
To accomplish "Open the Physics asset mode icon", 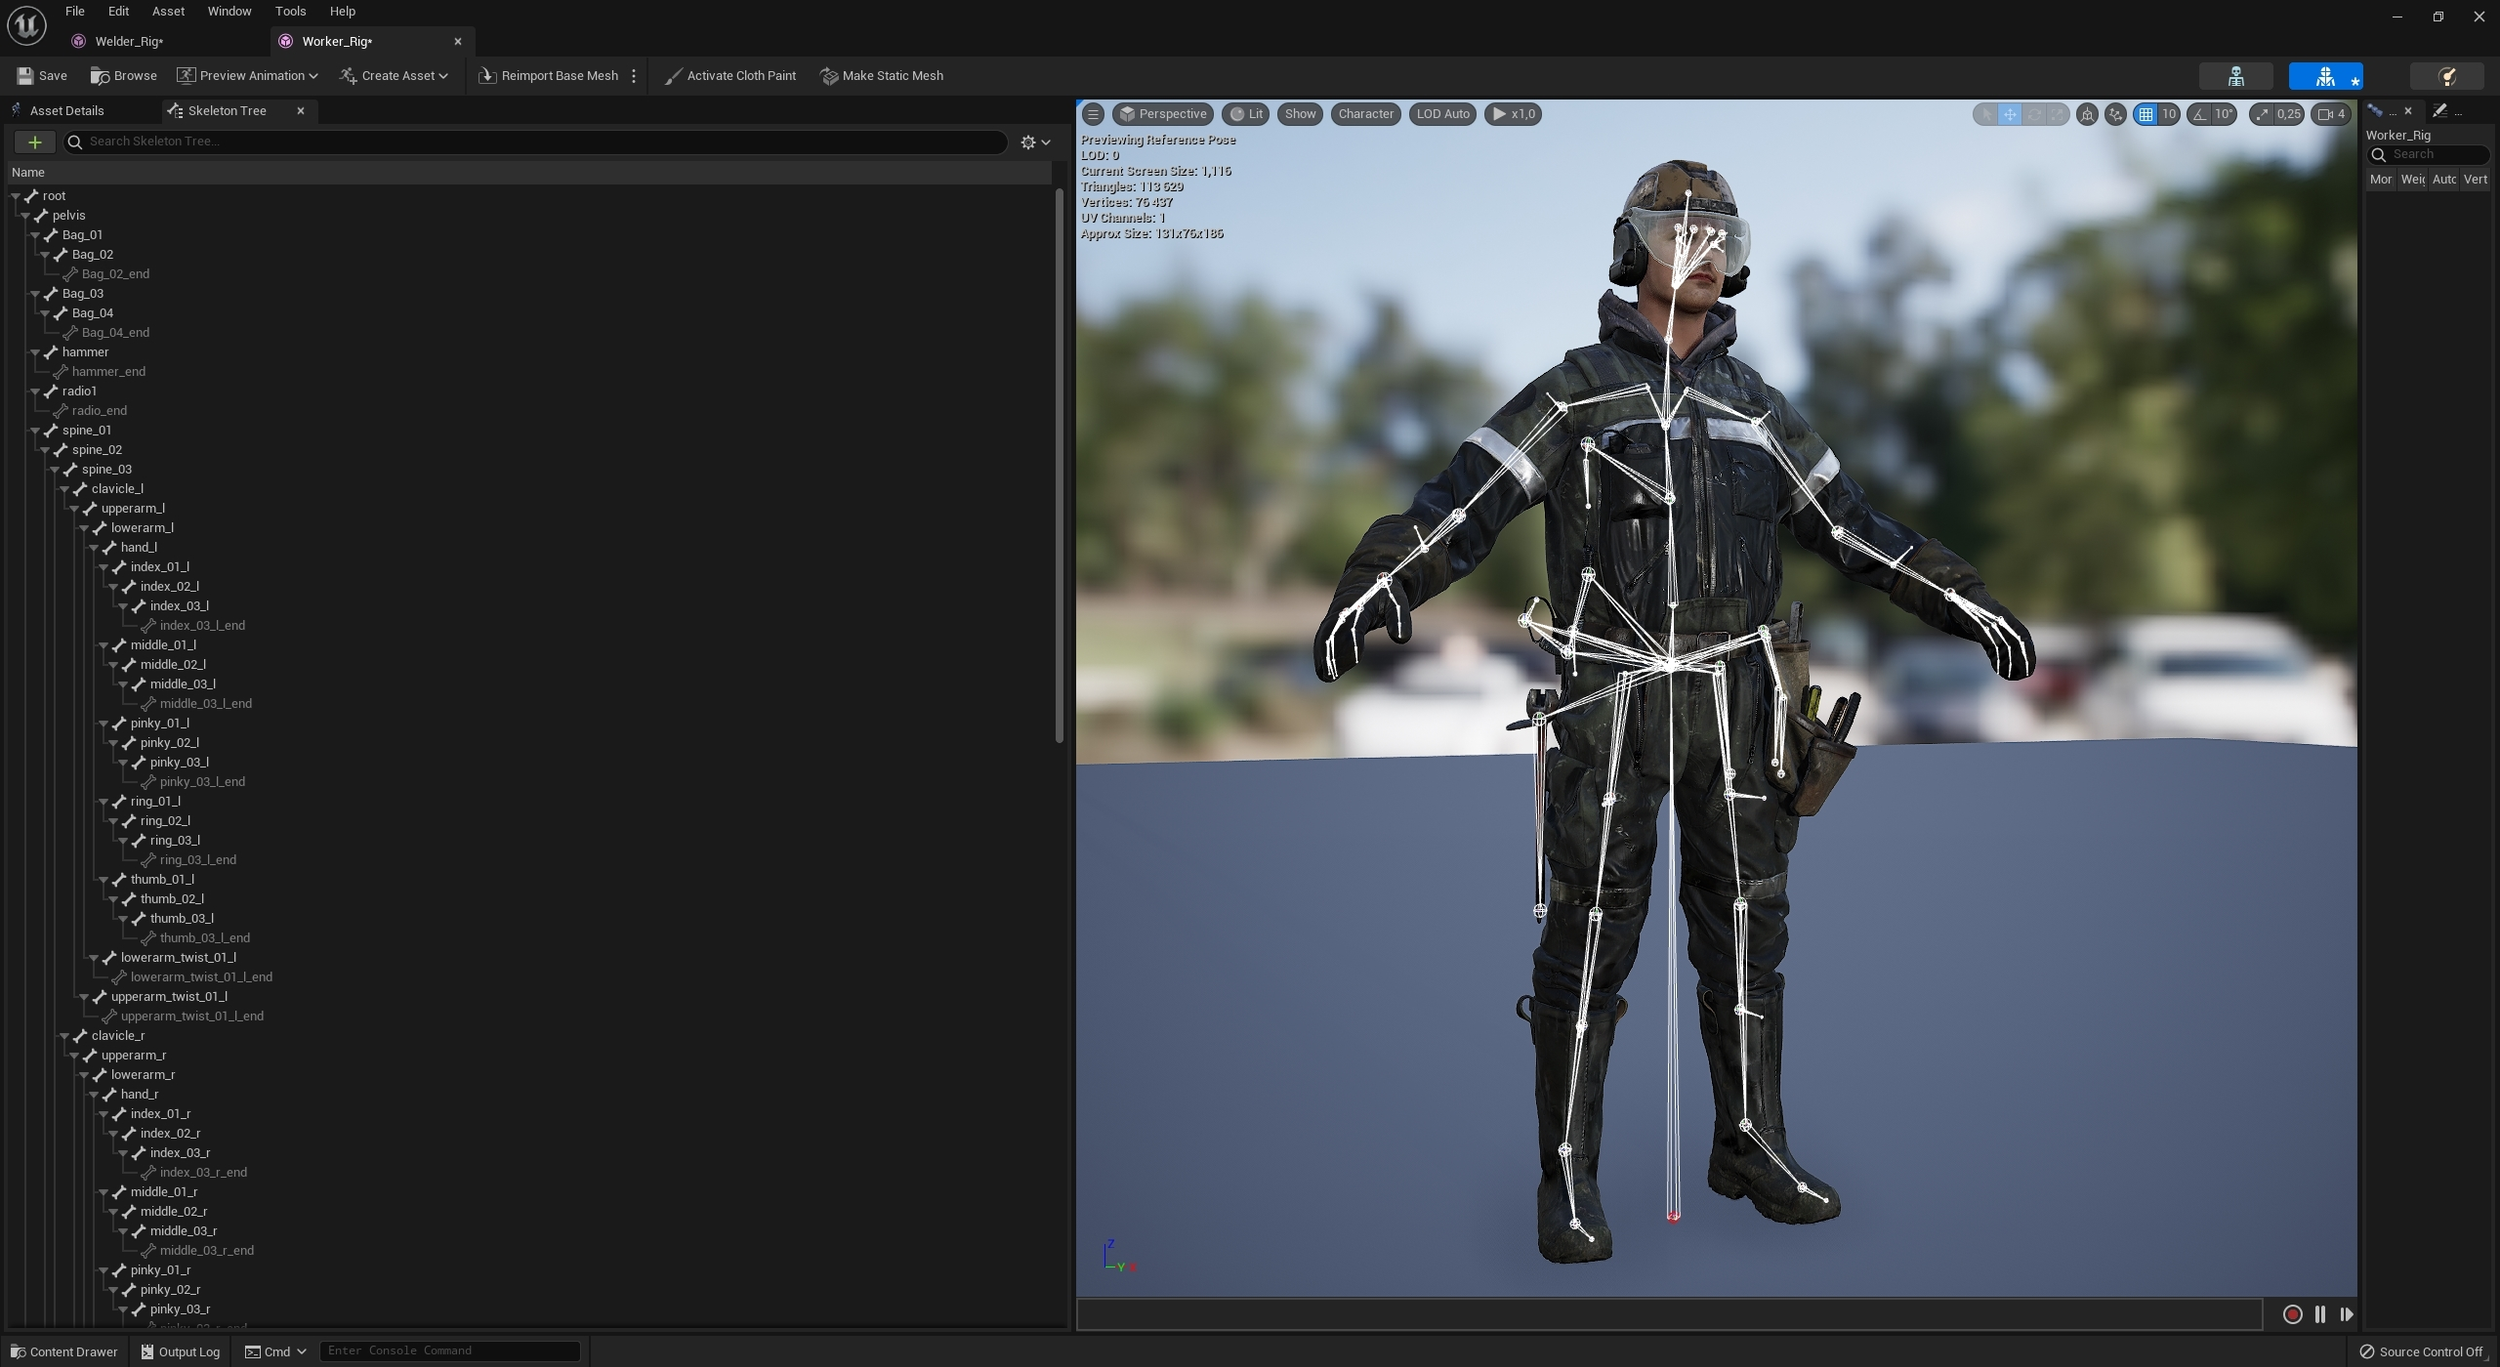I will point(2446,76).
